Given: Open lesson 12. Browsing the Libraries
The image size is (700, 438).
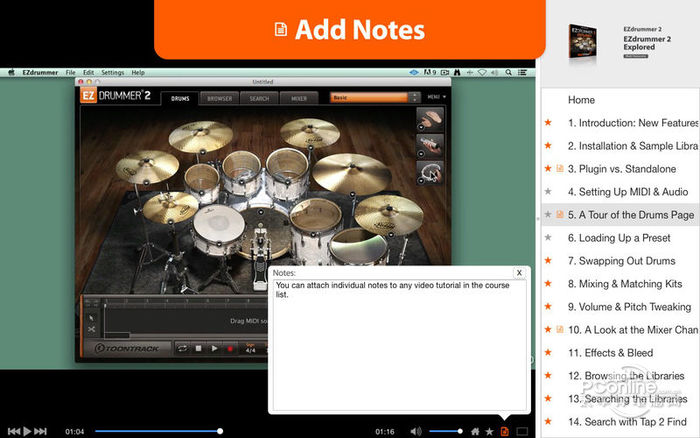Looking at the screenshot, I should tap(626, 376).
